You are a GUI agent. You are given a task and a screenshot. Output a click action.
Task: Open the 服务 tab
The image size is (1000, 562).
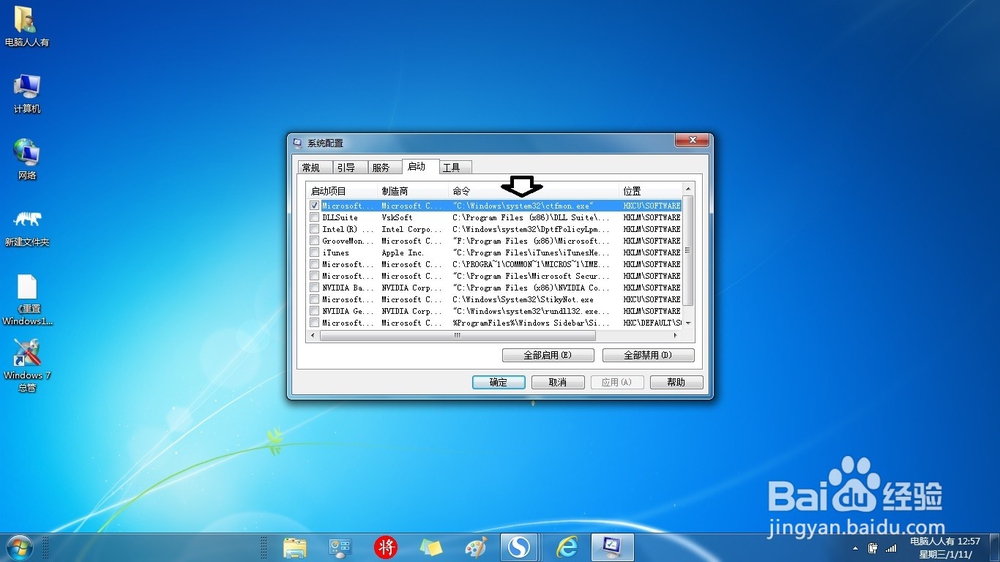(385, 168)
